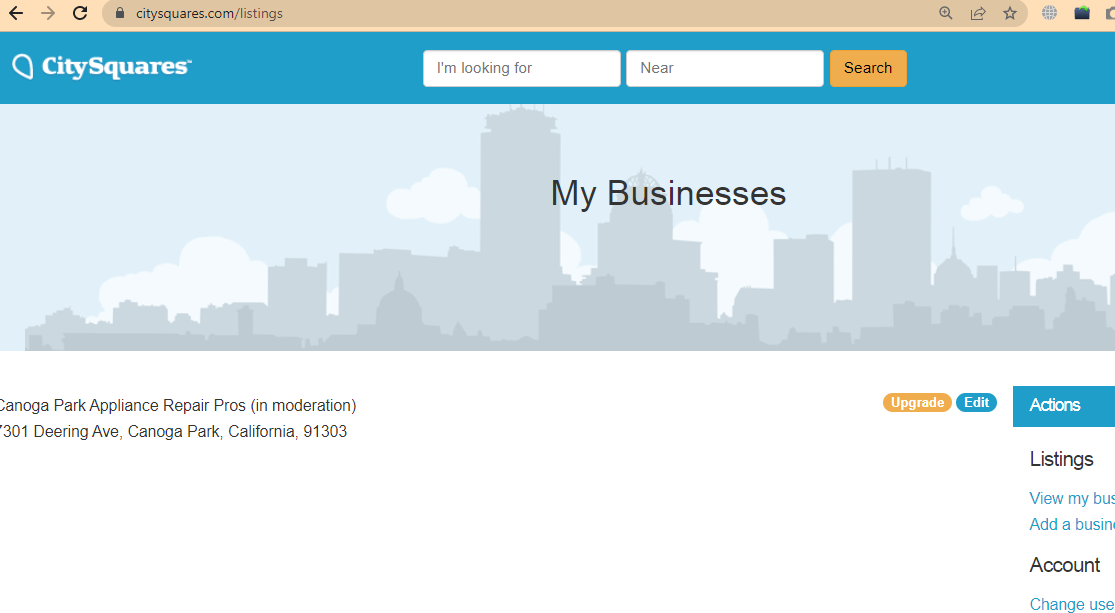Viewport: 1115px width, 613px height.
Task: Open the zoom magnifier icon in address bar
Action: point(946,13)
